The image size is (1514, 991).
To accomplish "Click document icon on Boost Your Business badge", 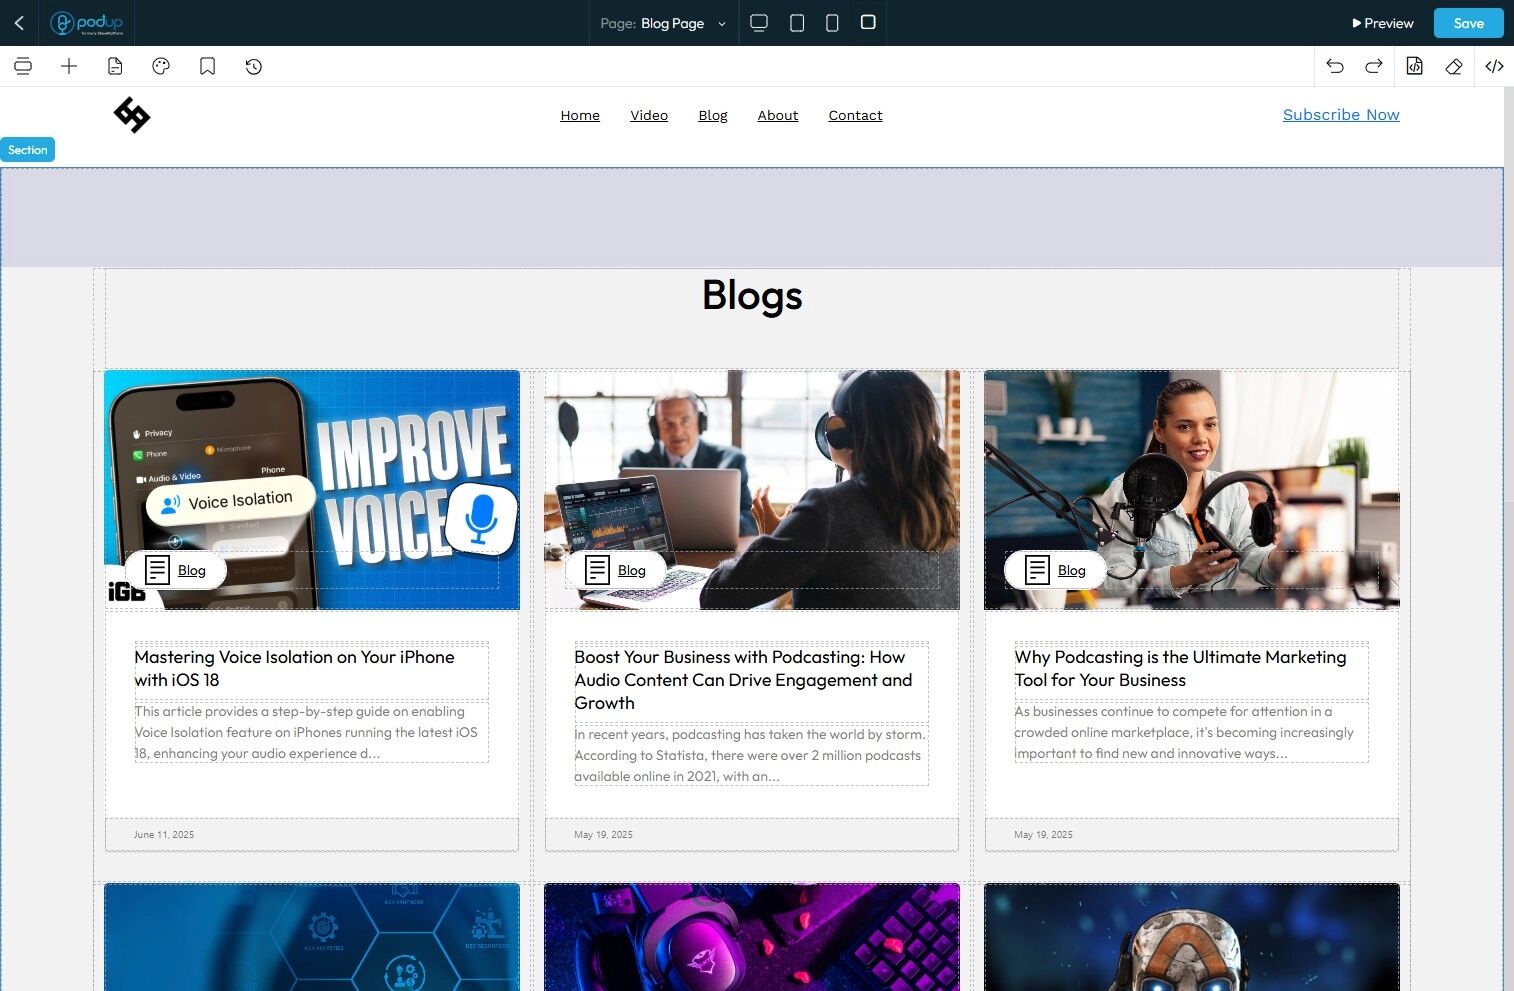I will pos(597,570).
